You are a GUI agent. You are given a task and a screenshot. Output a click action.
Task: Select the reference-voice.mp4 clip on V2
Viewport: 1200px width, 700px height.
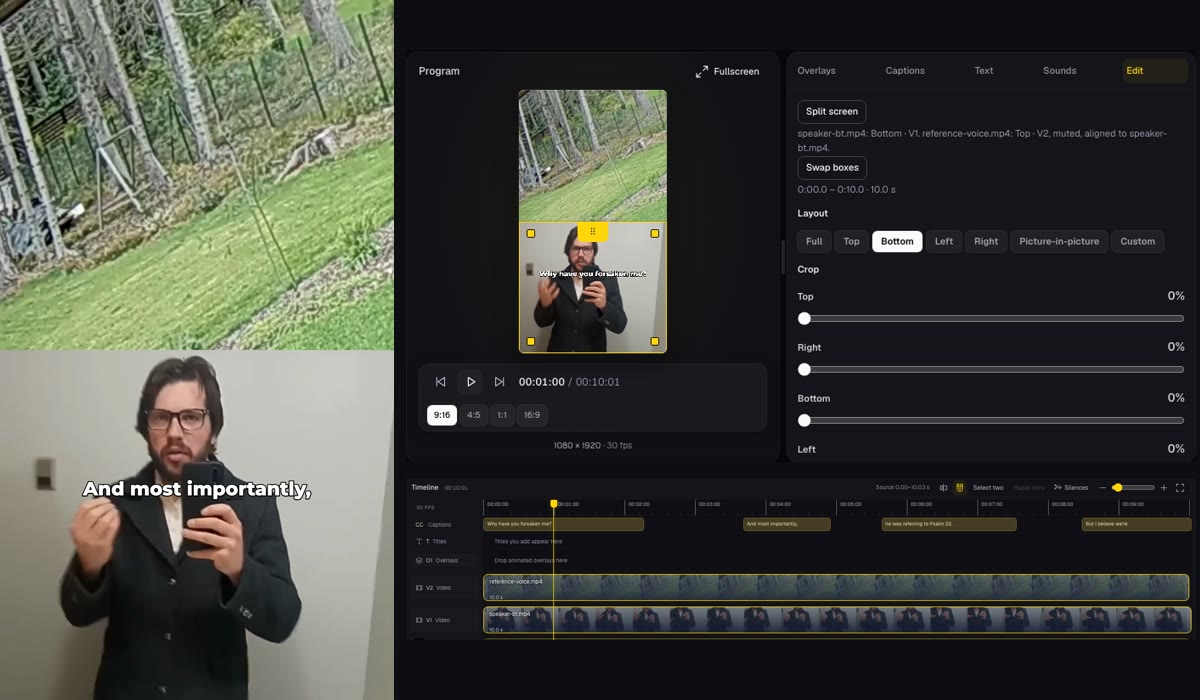[837, 588]
